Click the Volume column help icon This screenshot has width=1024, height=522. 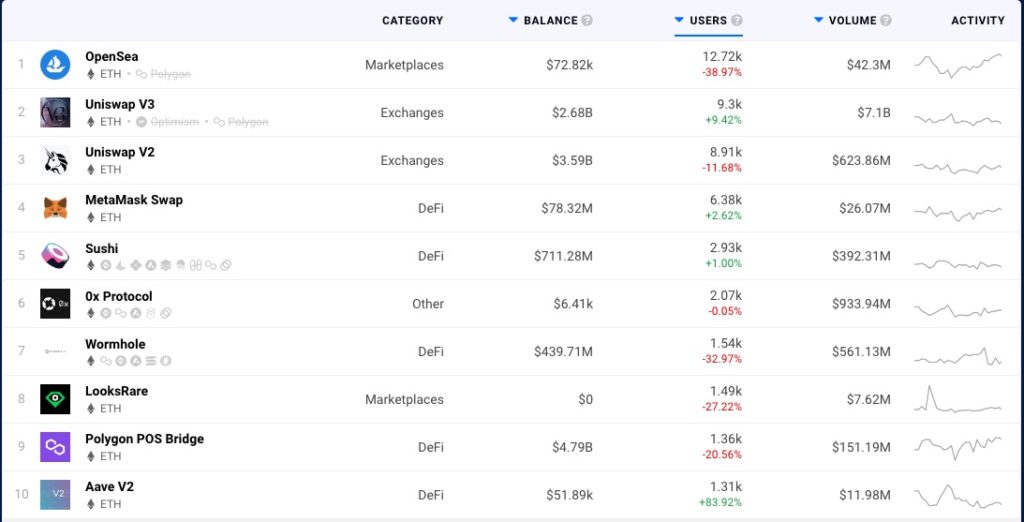coord(885,20)
